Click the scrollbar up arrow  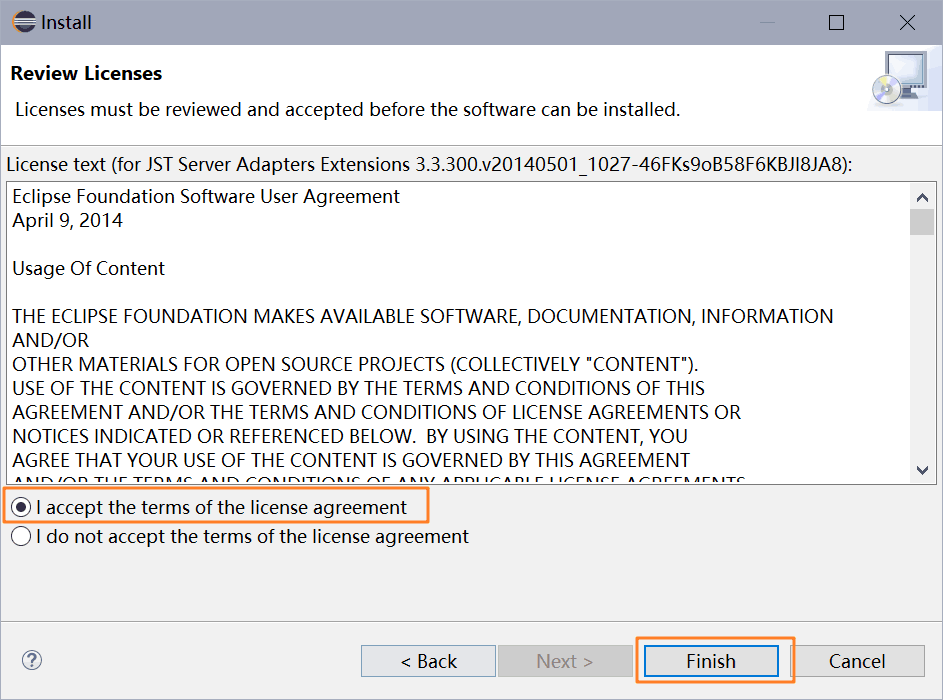pos(922,196)
